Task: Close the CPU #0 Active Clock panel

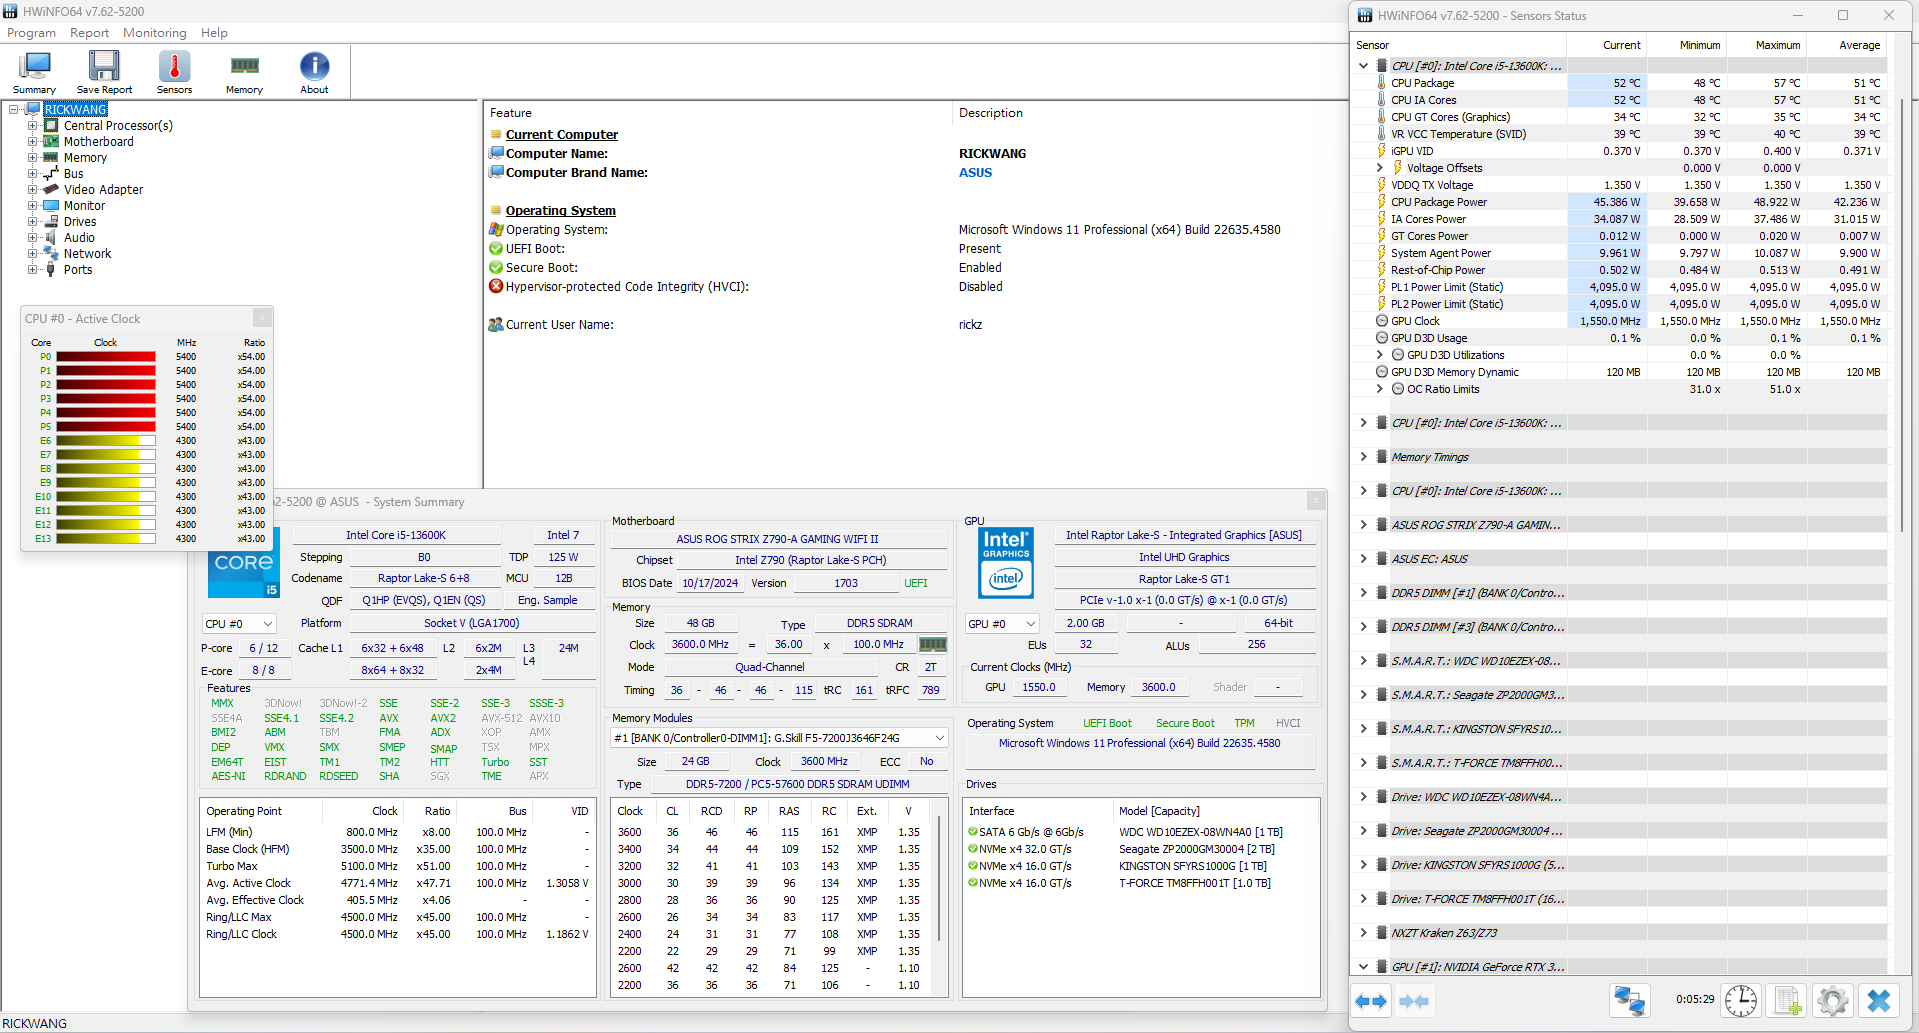Action: 262,318
